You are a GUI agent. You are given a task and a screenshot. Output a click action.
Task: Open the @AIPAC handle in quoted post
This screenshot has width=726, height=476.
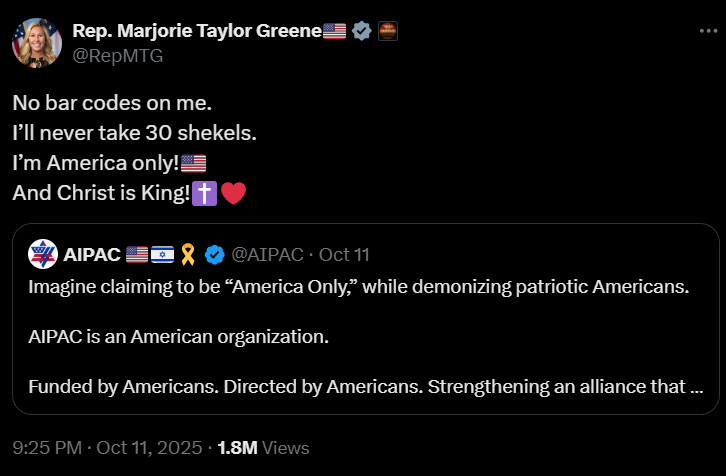coord(266,255)
